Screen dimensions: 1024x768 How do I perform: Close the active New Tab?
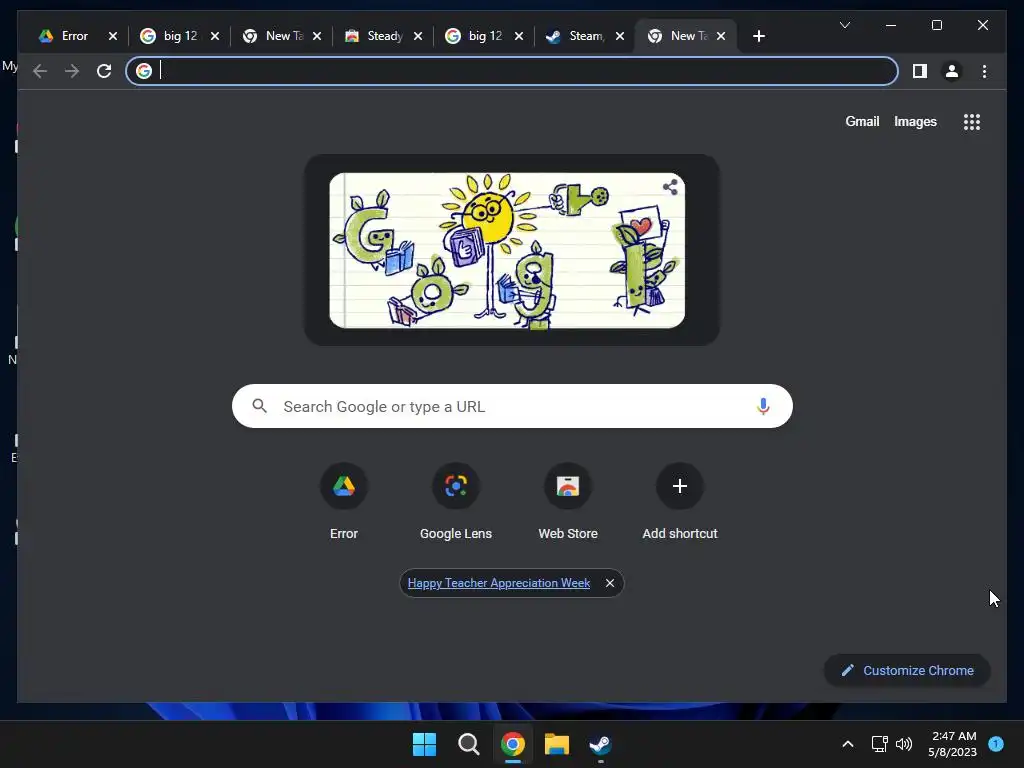[721, 36]
